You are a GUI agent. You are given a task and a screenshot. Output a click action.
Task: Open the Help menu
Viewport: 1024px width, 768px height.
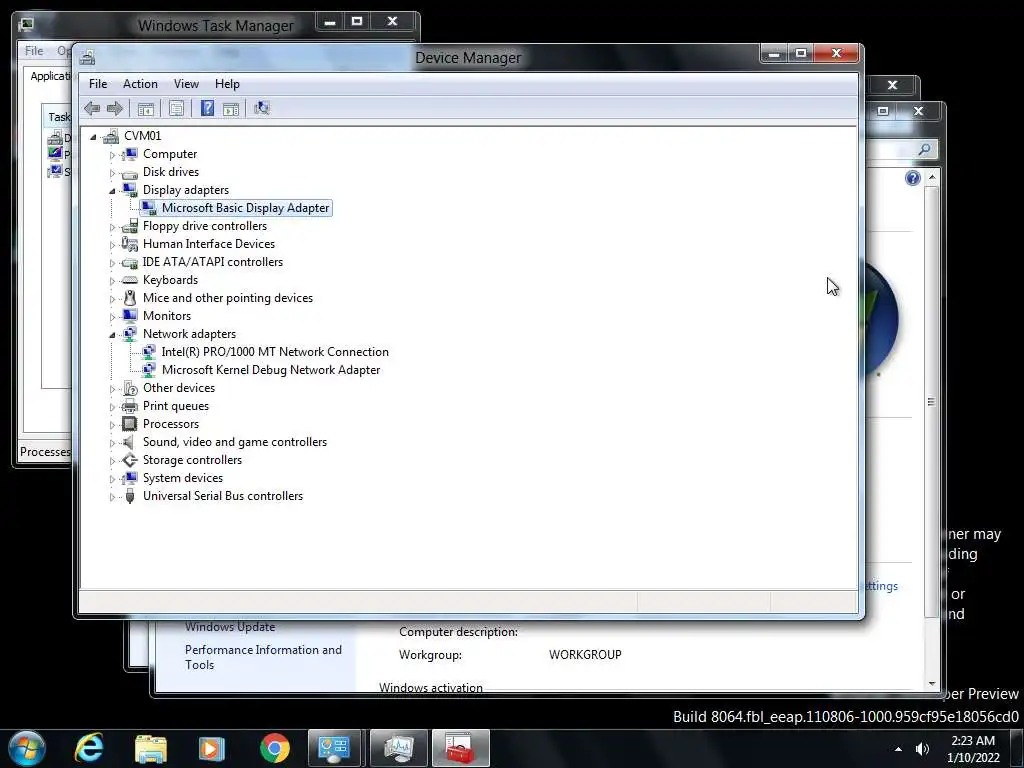pyautogui.click(x=227, y=84)
